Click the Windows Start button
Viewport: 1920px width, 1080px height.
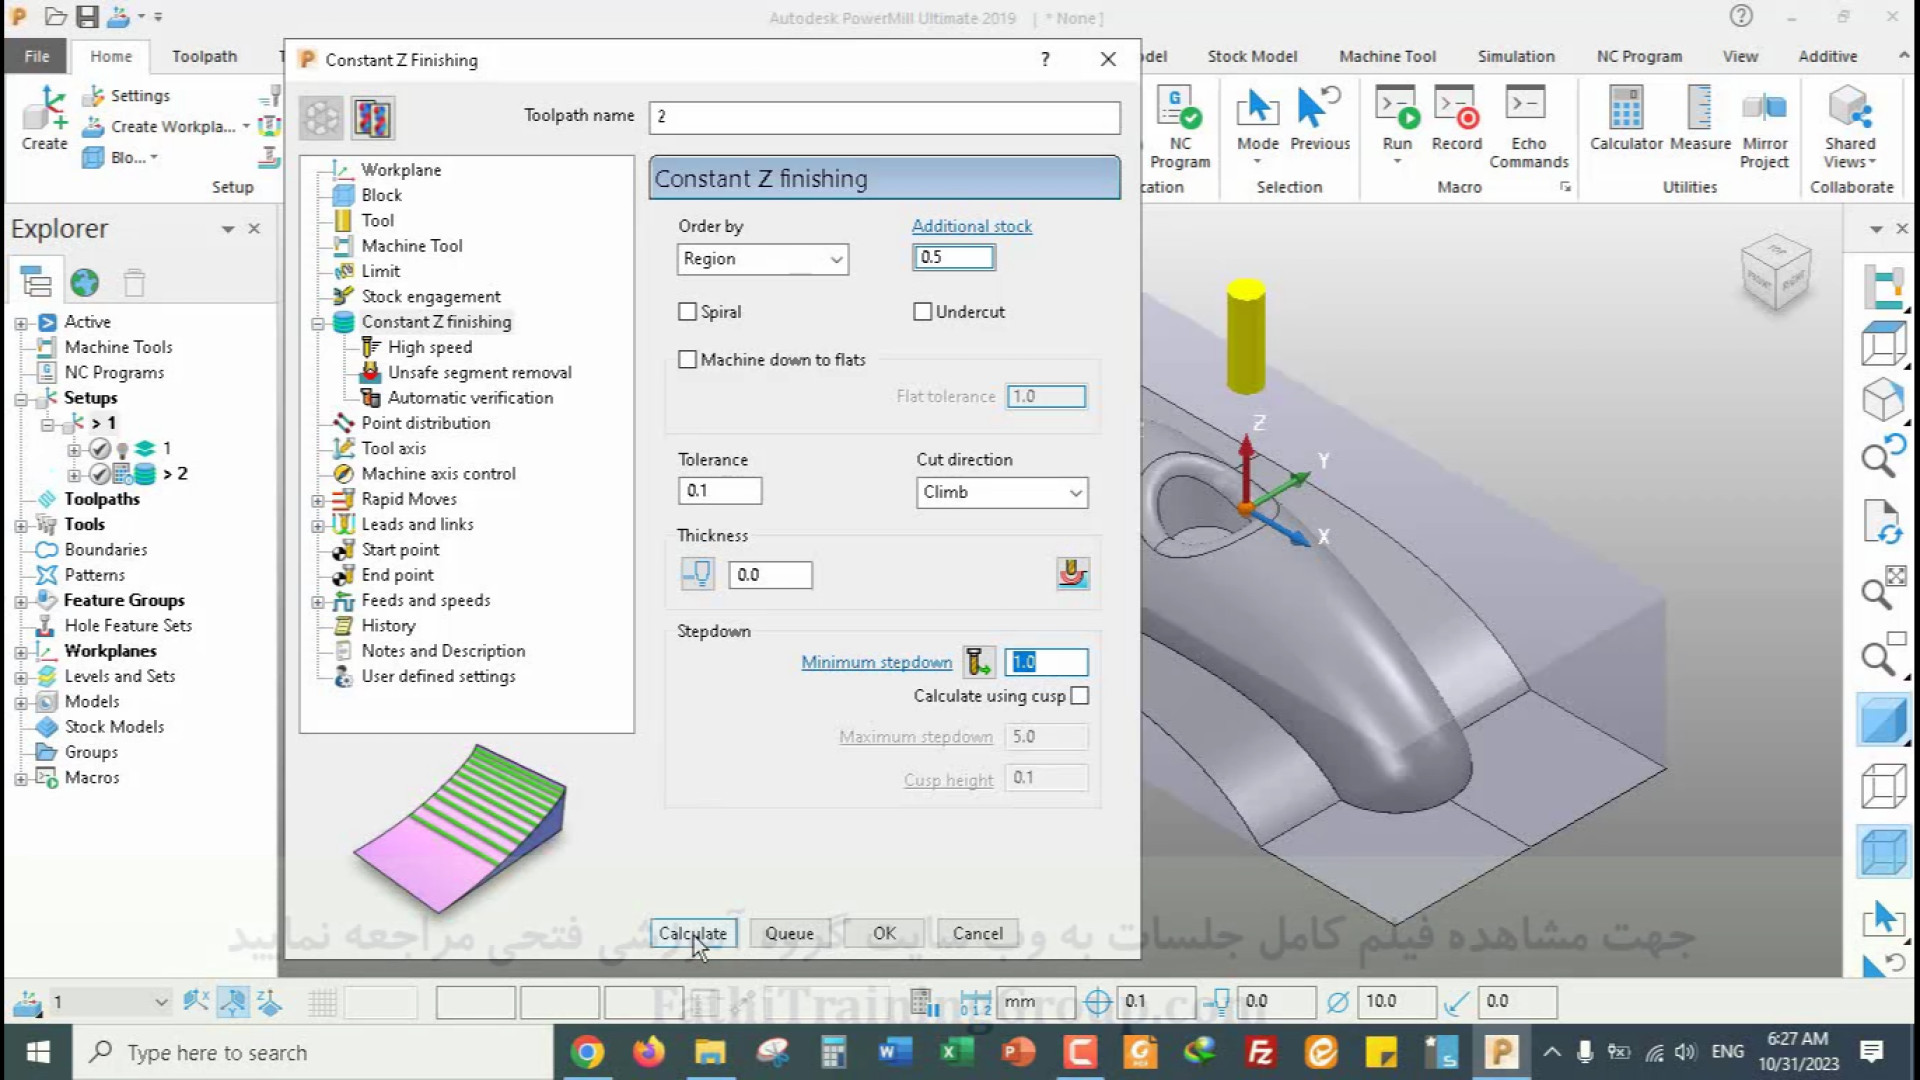pos(38,1052)
